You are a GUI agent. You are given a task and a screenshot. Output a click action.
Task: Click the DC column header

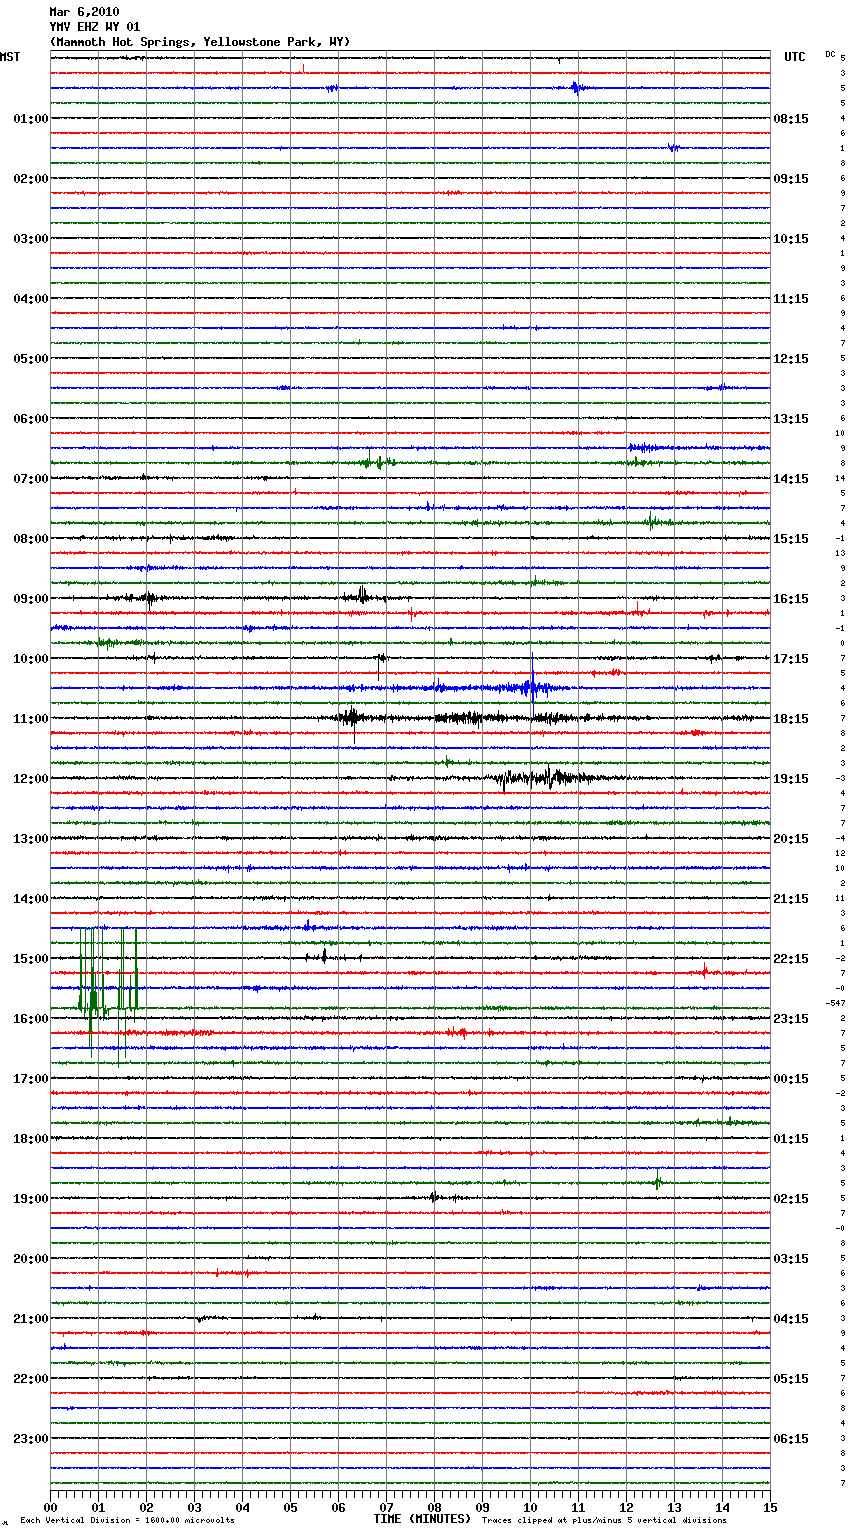[830, 54]
